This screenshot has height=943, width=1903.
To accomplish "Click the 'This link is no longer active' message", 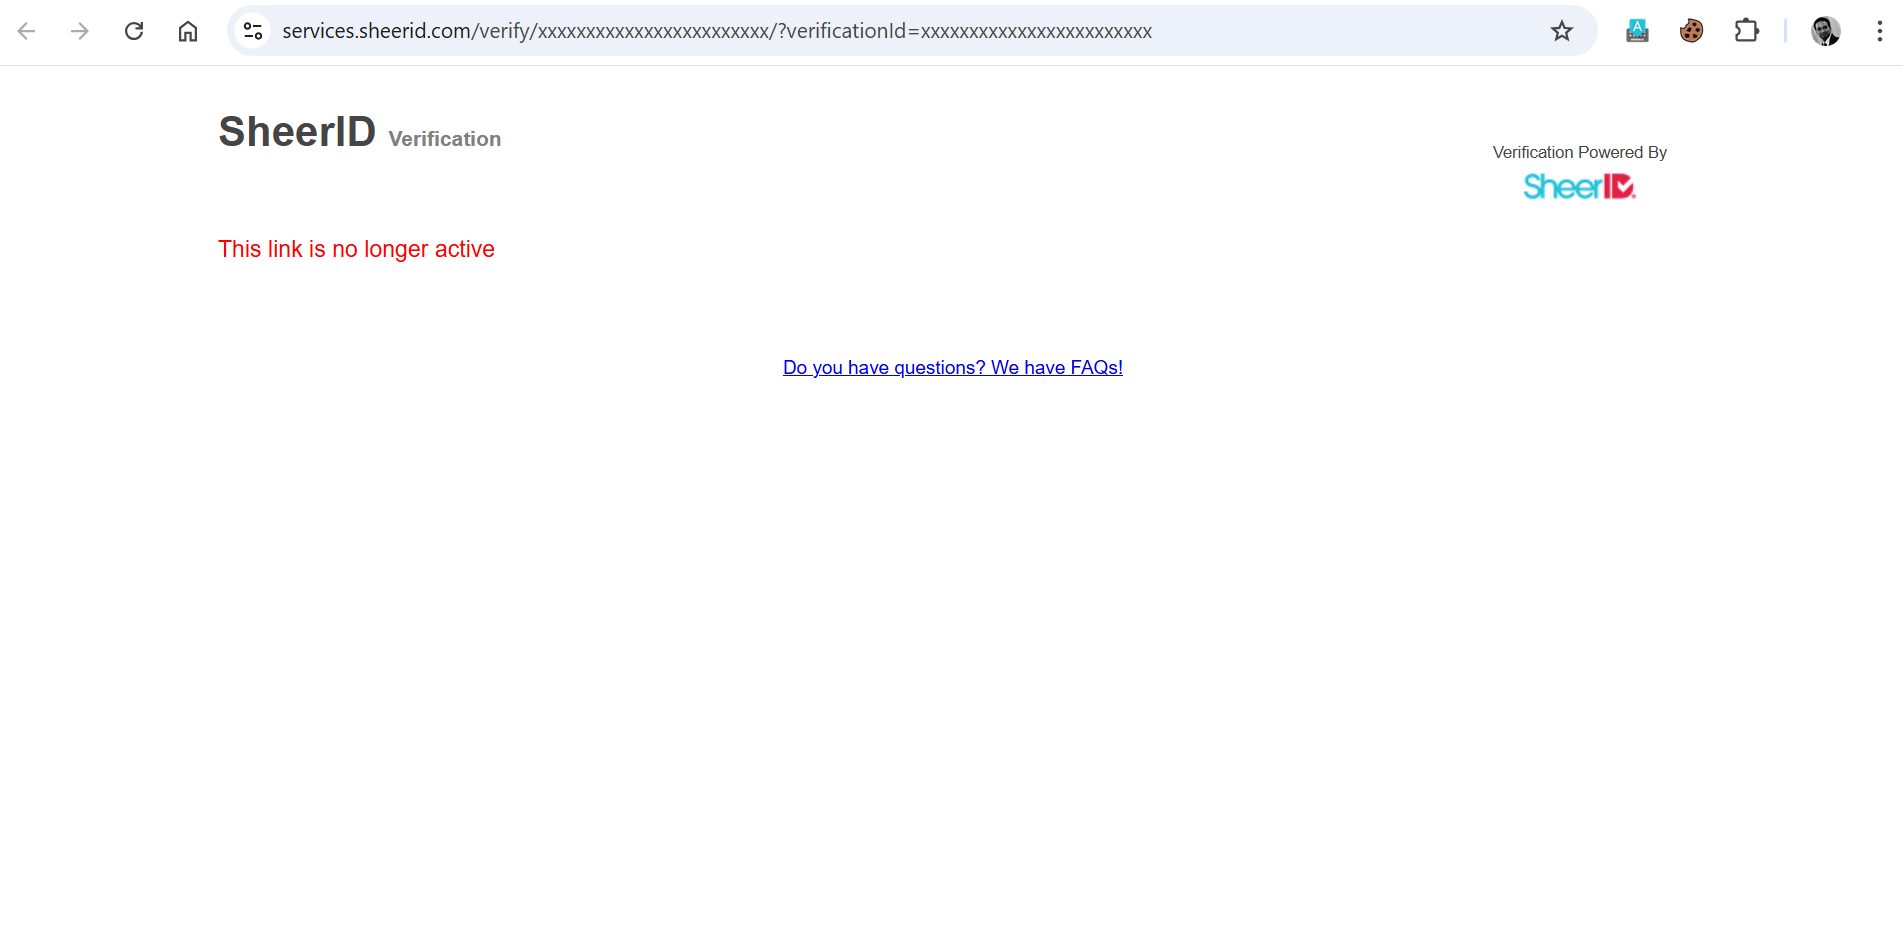I will pyautogui.click(x=356, y=249).
